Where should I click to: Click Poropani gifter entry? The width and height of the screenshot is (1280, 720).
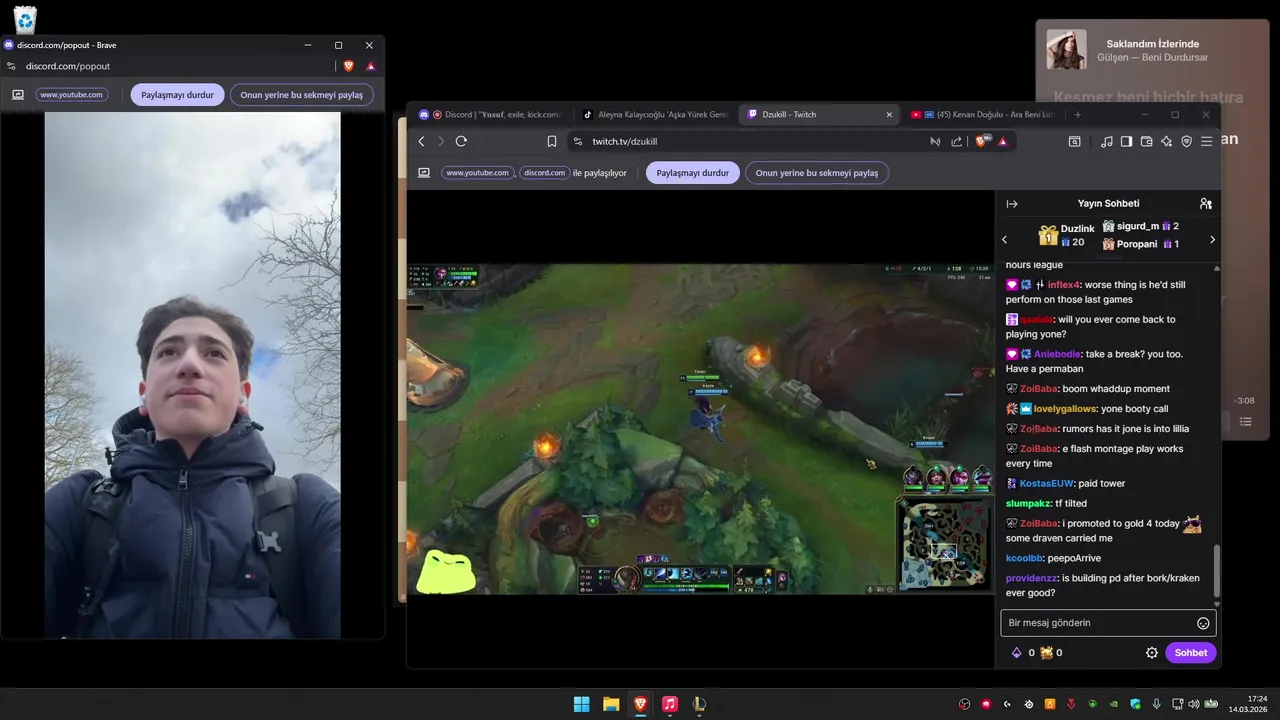point(1140,244)
